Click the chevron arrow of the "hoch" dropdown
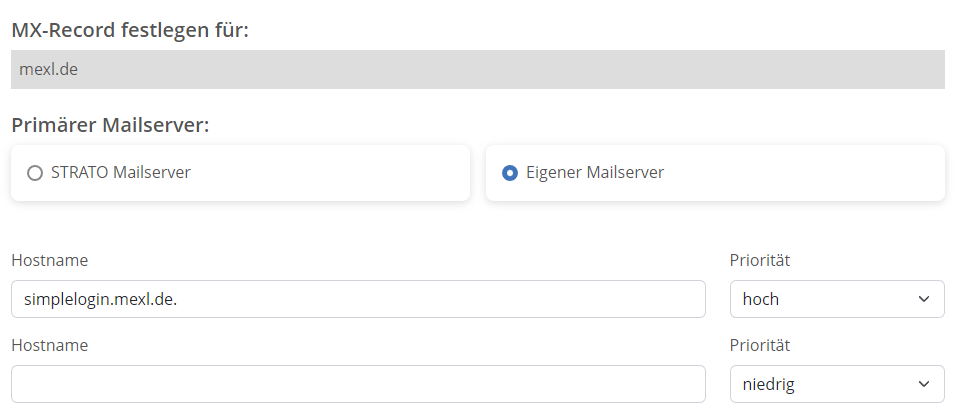Viewport: 956px width, 415px height. click(x=923, y=299)
